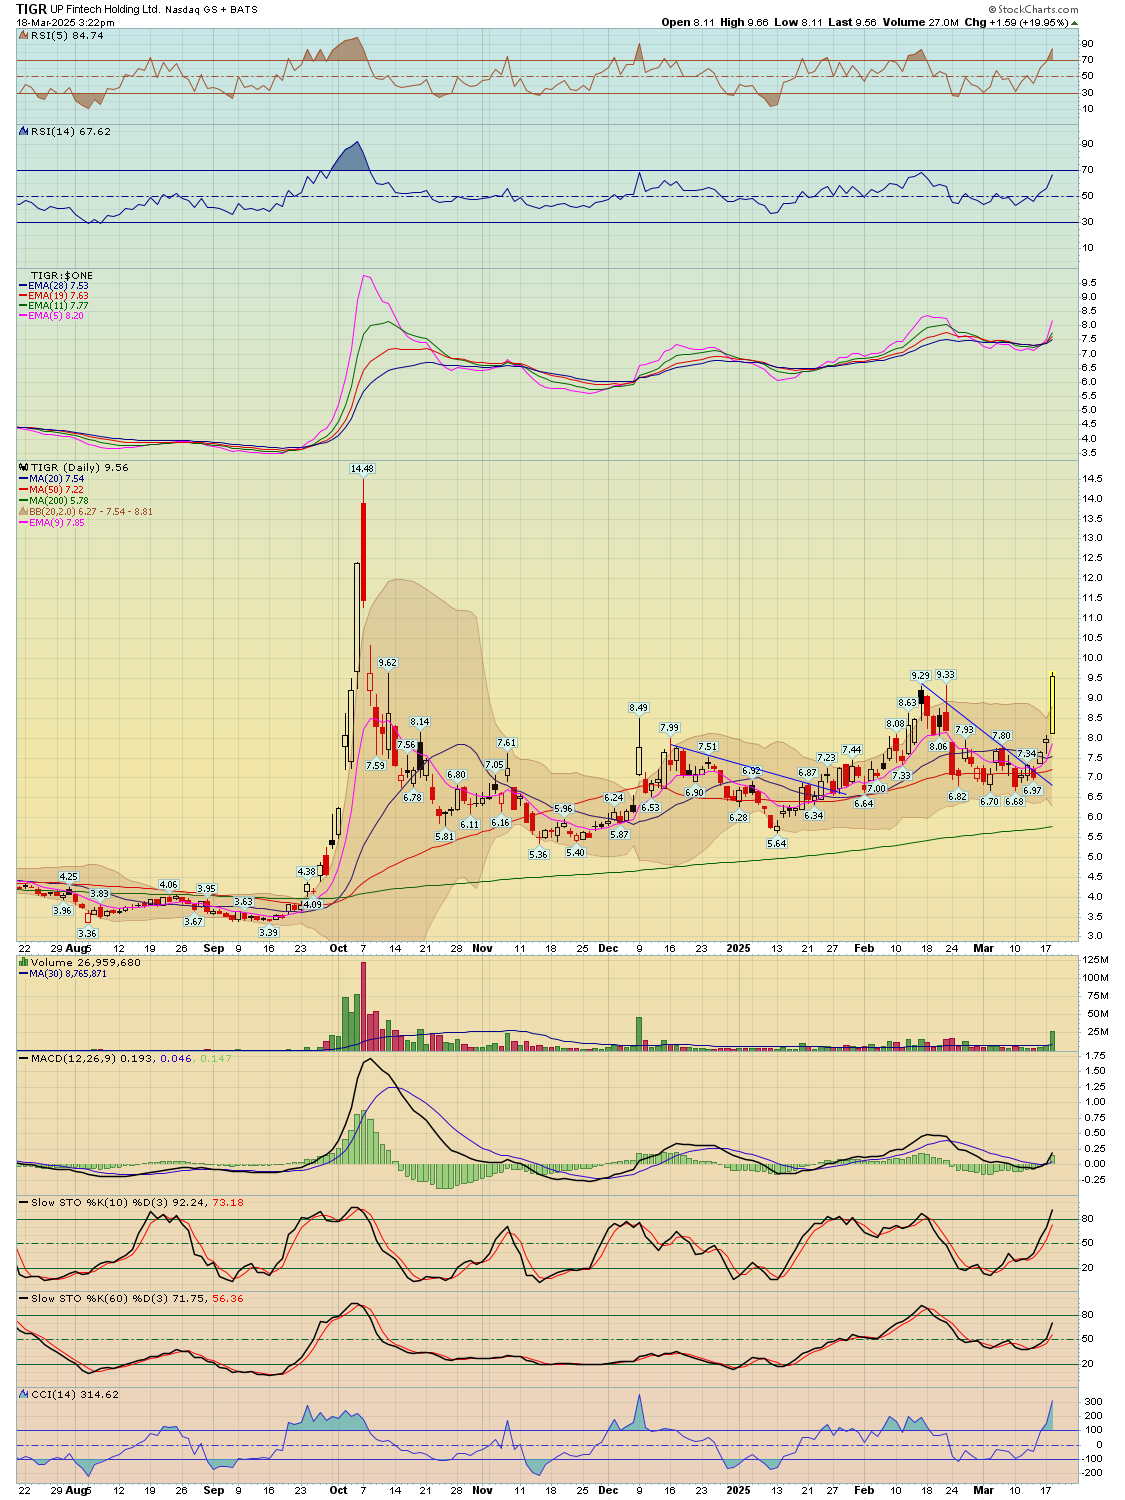Screen dimensions: 1125x1500
Task: Click the 7.99 price label
Action: coord(669,728)
